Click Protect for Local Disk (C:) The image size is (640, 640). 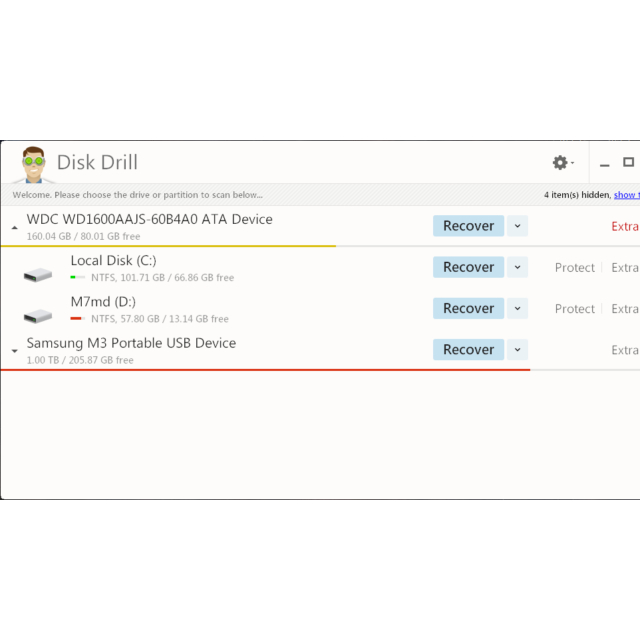pyautogui.click(x=574, y=268)
